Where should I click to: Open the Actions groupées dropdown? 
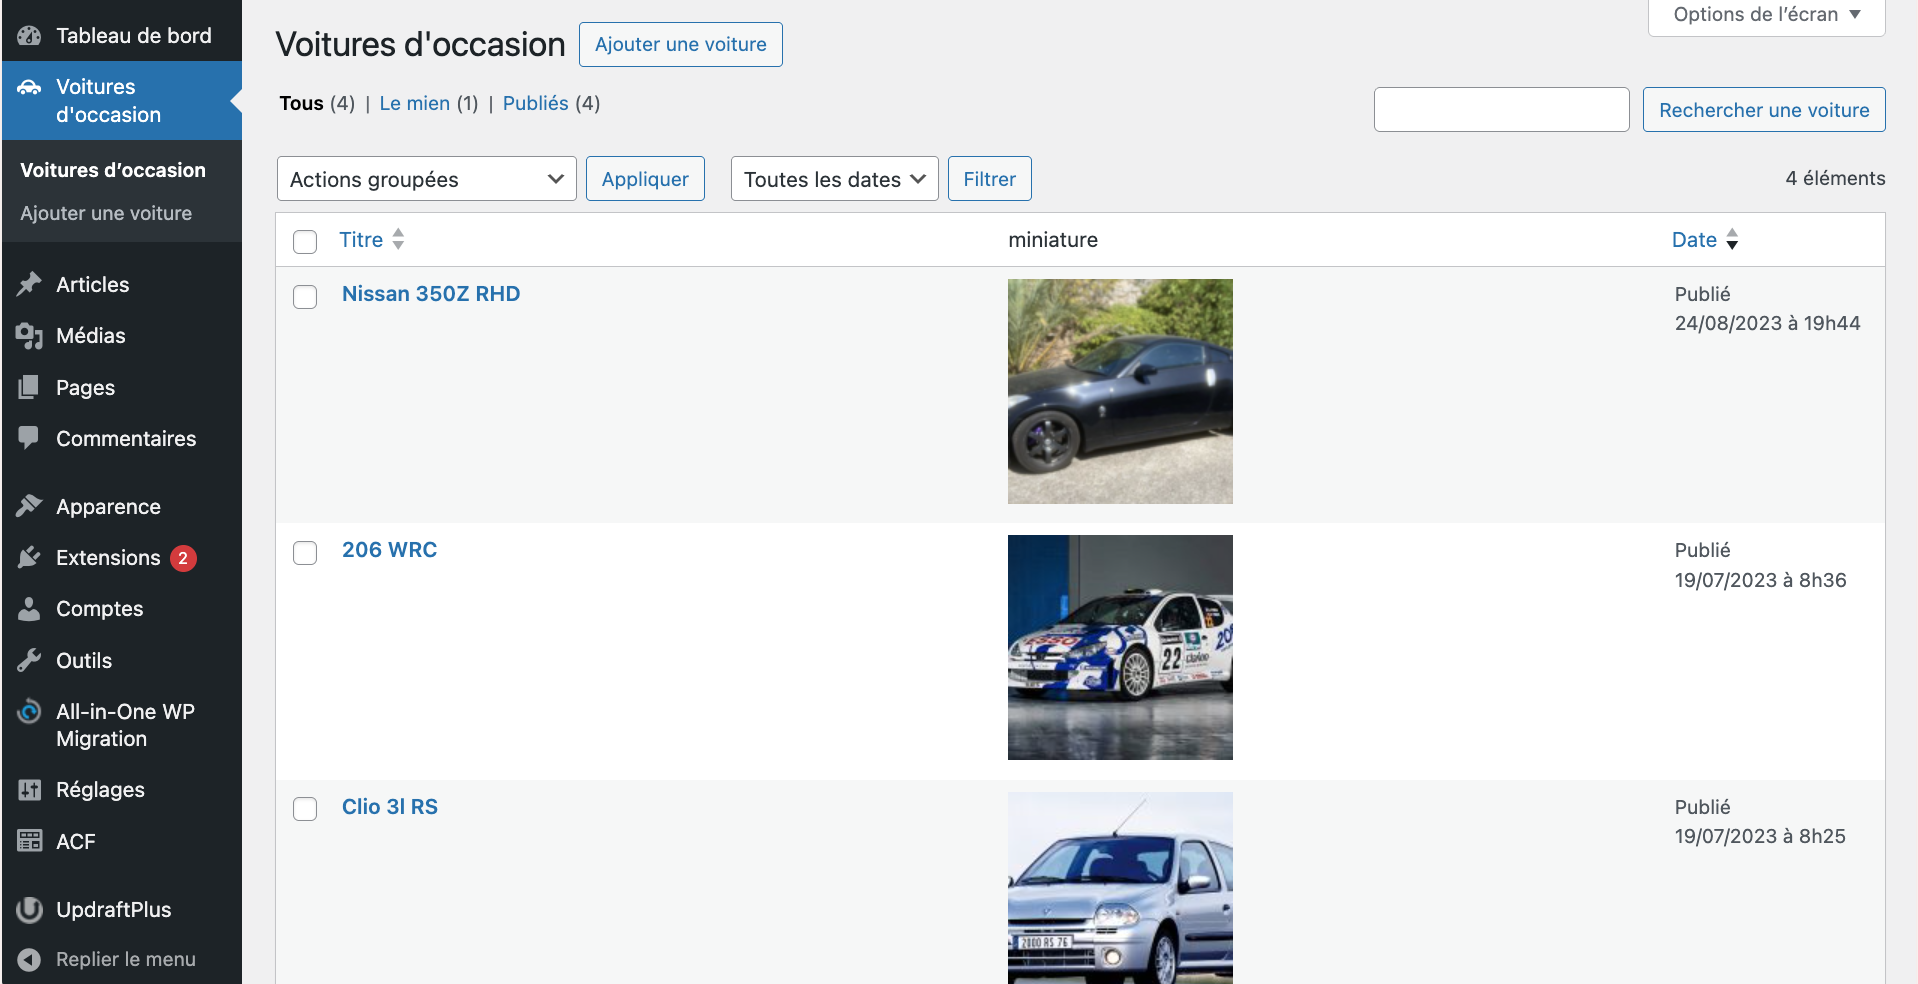pyautogui.click(x=427, y=179)
